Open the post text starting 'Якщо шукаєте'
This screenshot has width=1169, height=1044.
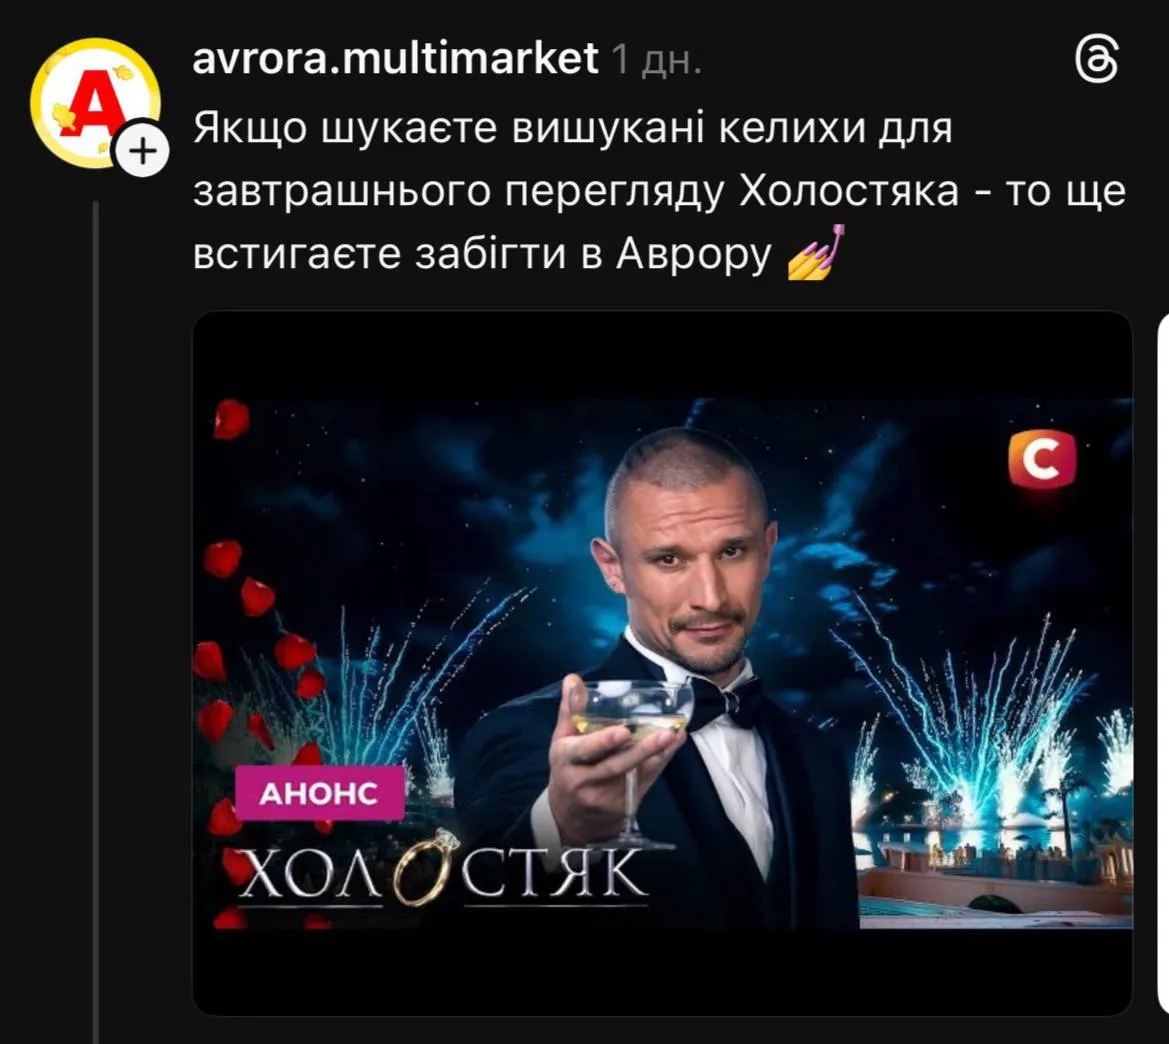(x=659, y=191)
